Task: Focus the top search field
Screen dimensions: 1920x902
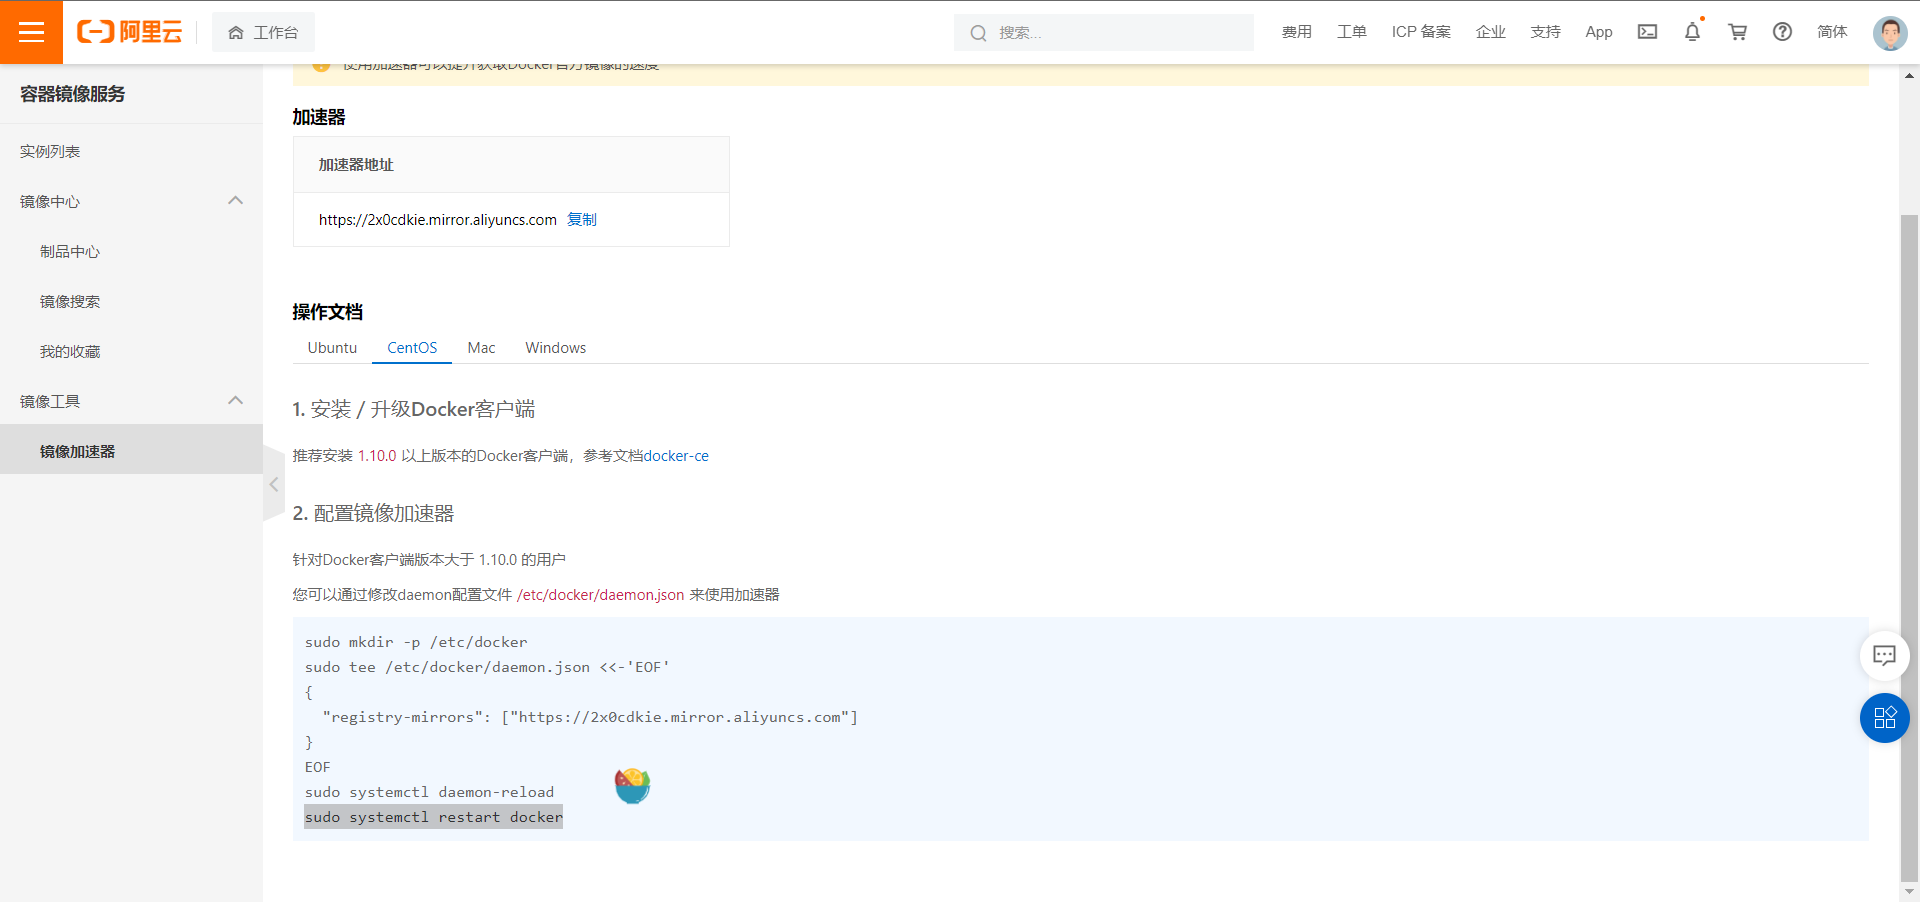Action: click(x=1103, y=32)
